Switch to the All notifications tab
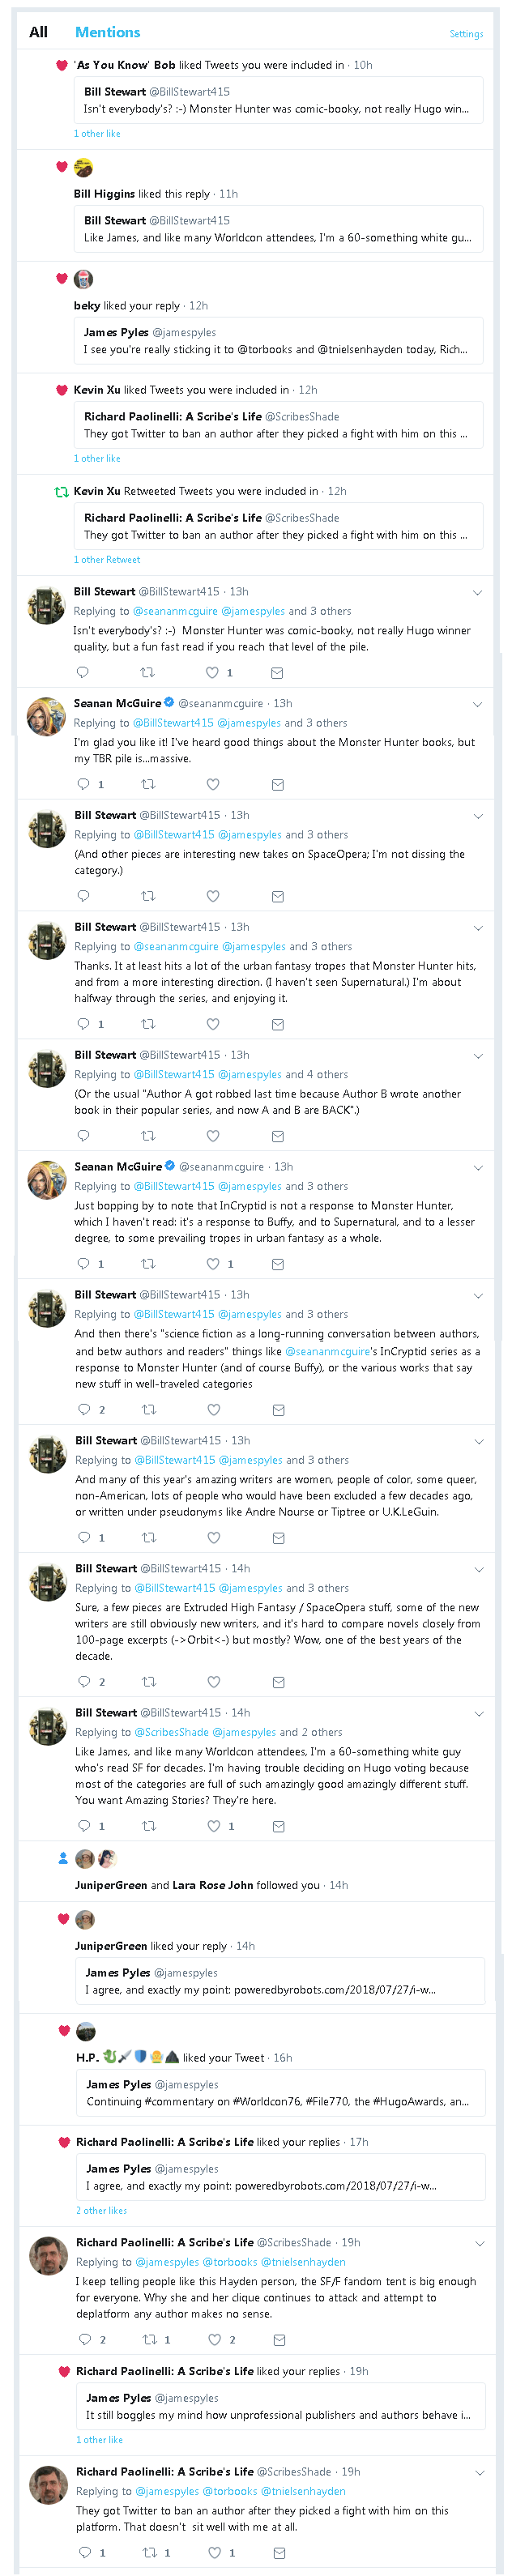 pos(39,32)
